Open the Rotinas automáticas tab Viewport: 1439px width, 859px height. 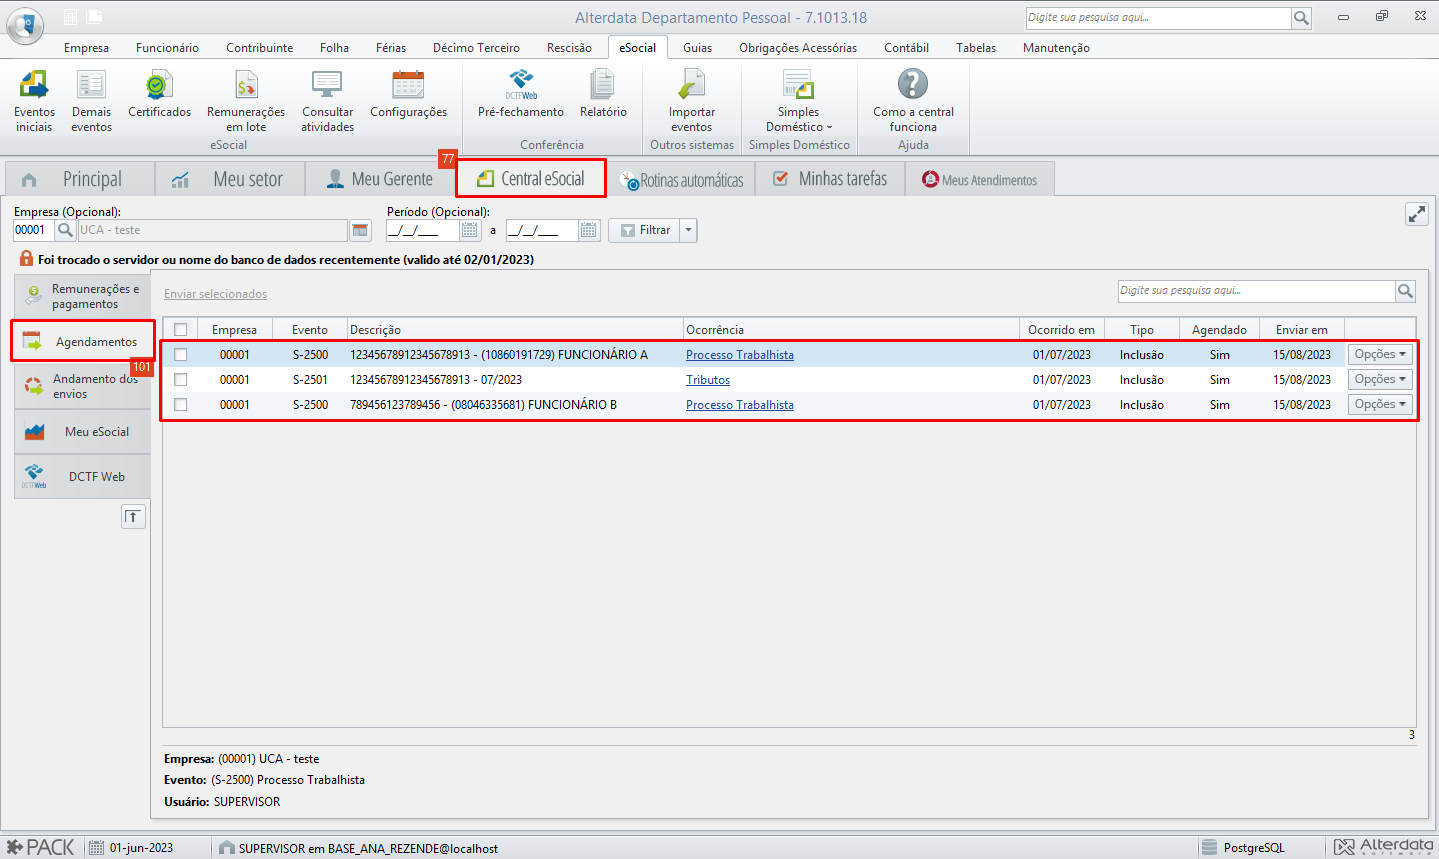point(682,180)
